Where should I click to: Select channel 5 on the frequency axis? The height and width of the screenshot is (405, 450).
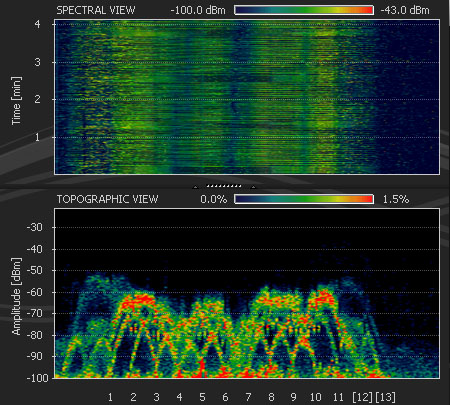pyautogui.click(x=202, y=397)
